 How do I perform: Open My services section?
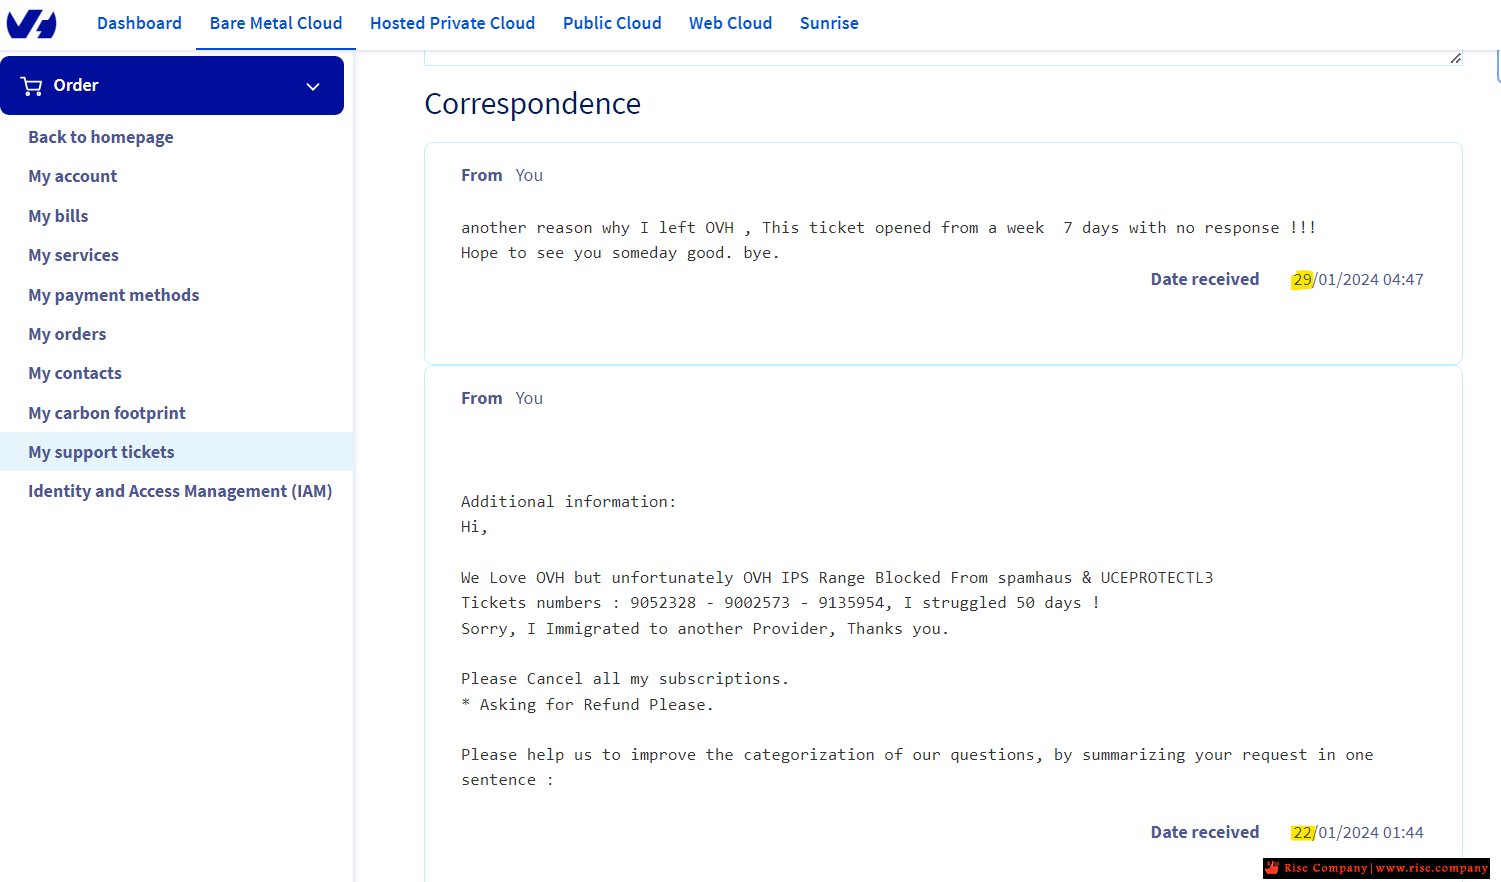pyautogui.click(x=73, y=255)
